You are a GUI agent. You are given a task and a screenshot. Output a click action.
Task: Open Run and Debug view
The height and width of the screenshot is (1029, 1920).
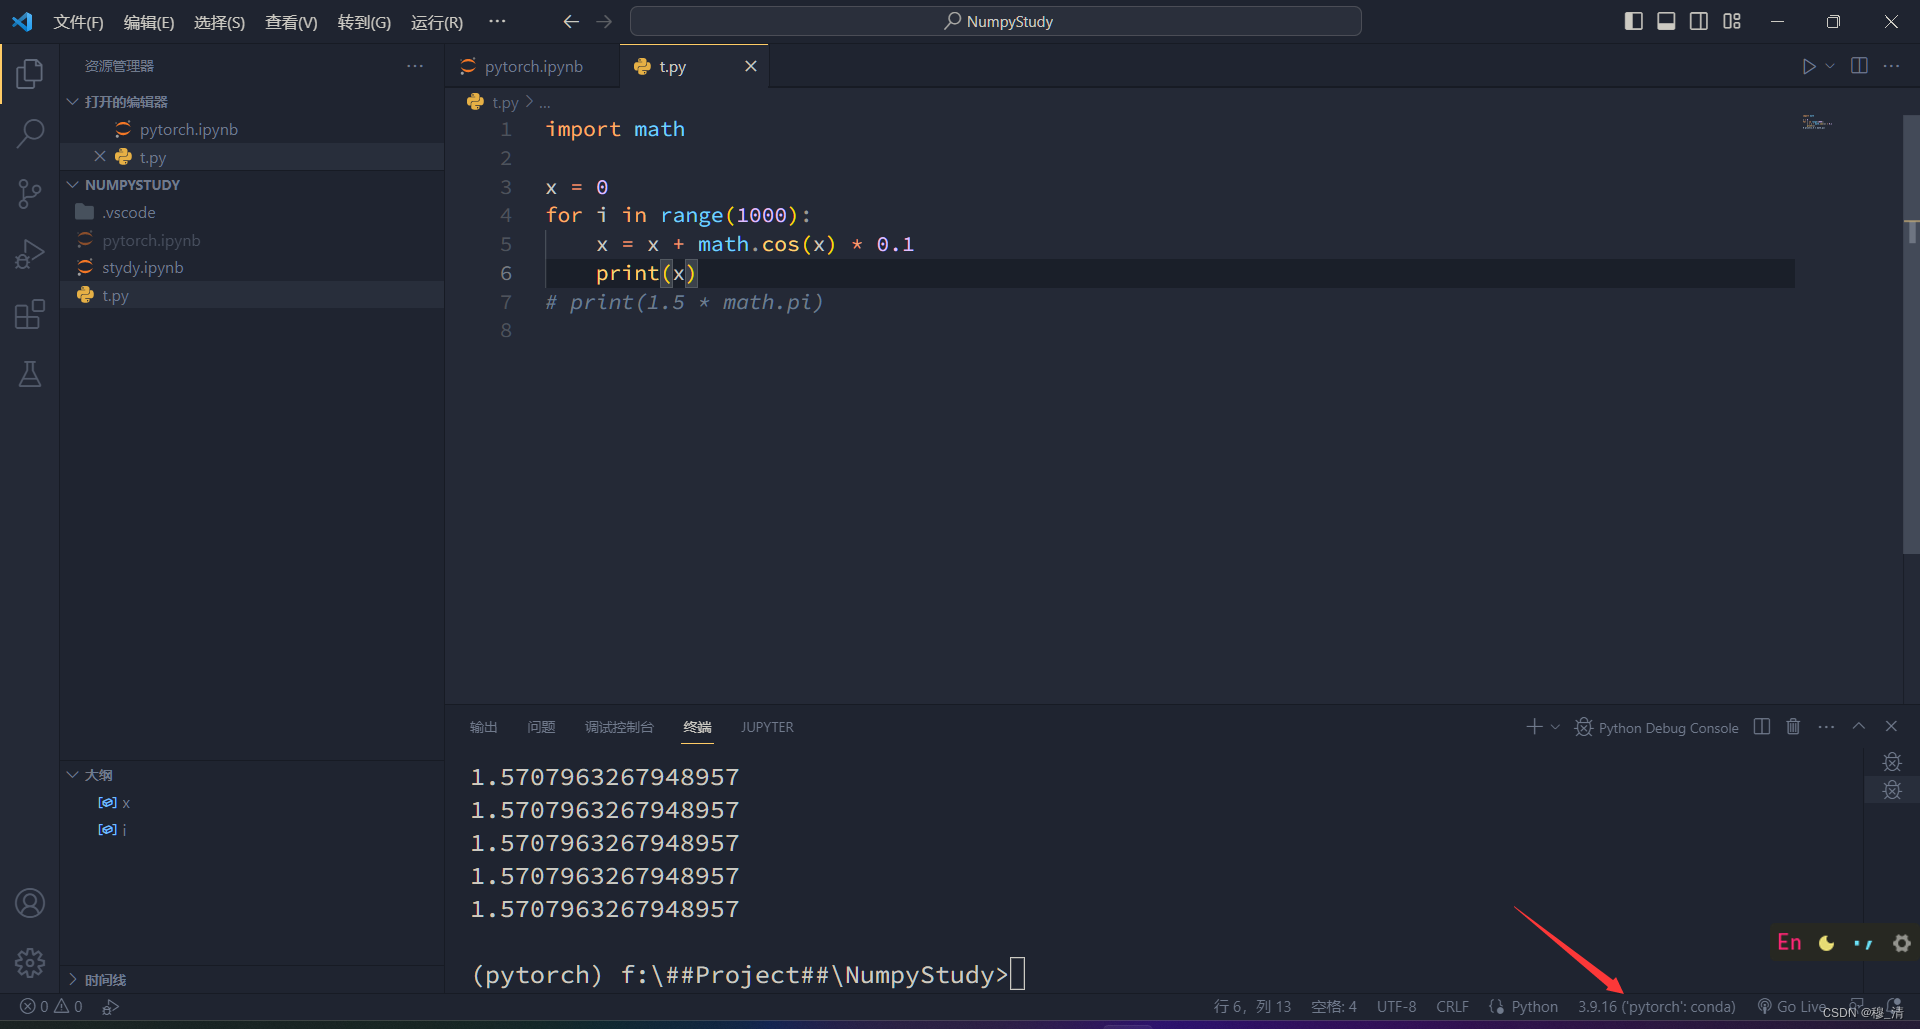click(30, 254)
